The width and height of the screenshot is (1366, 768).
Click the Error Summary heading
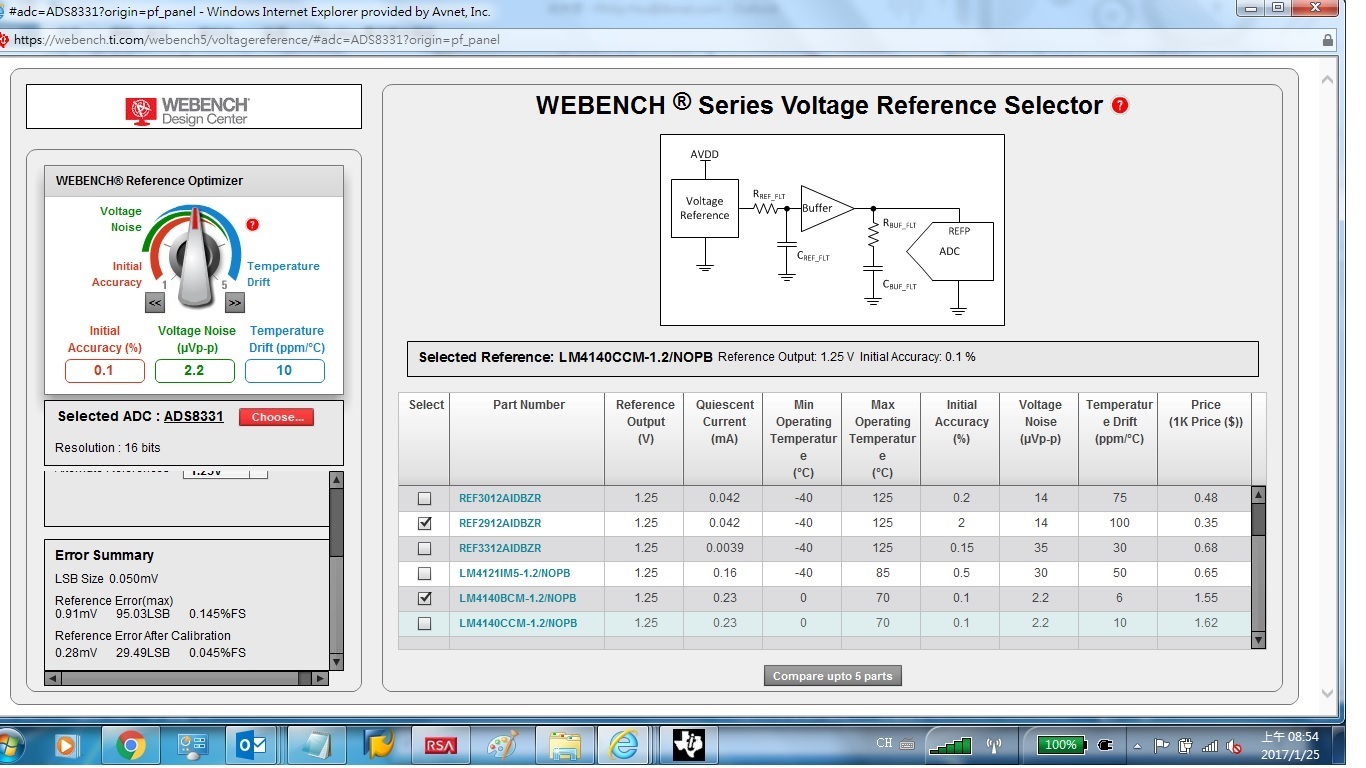tap(104, 555)
